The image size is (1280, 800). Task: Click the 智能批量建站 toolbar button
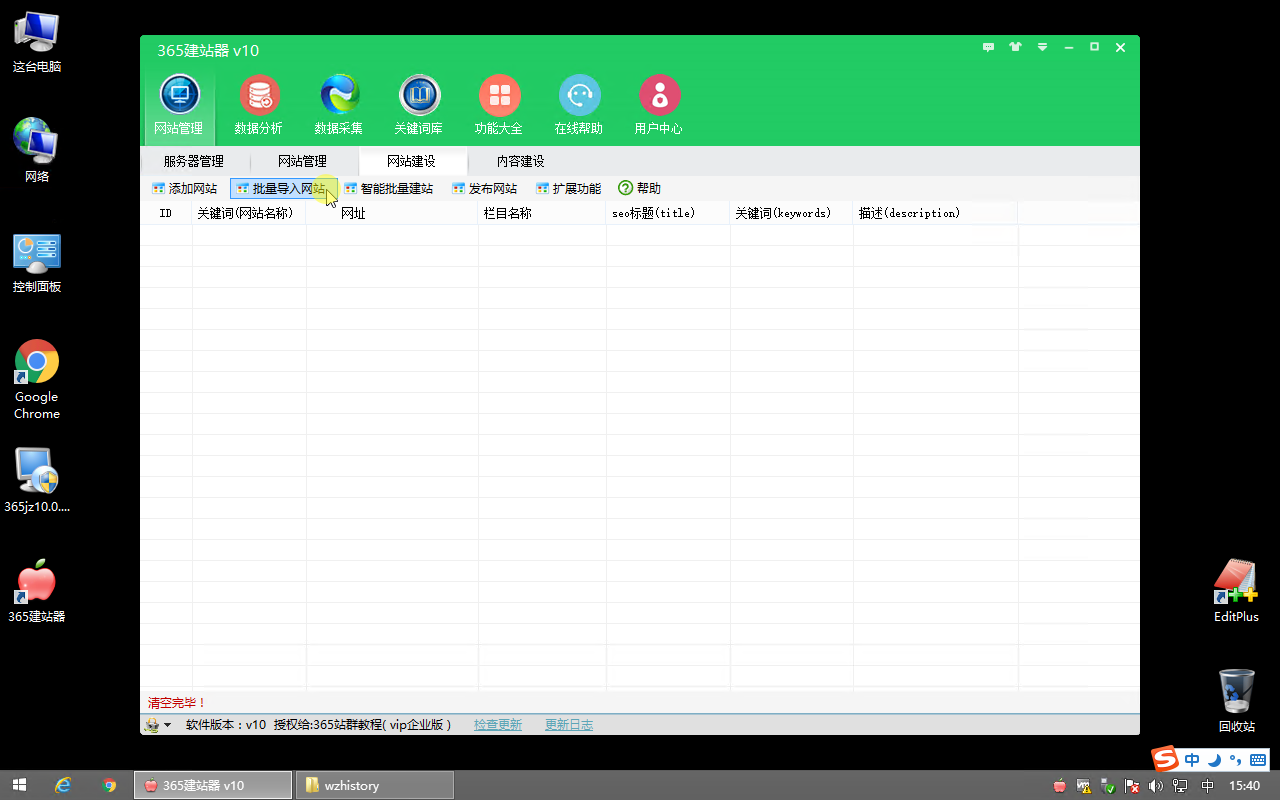pyautogui.click(x=389, y=188)
